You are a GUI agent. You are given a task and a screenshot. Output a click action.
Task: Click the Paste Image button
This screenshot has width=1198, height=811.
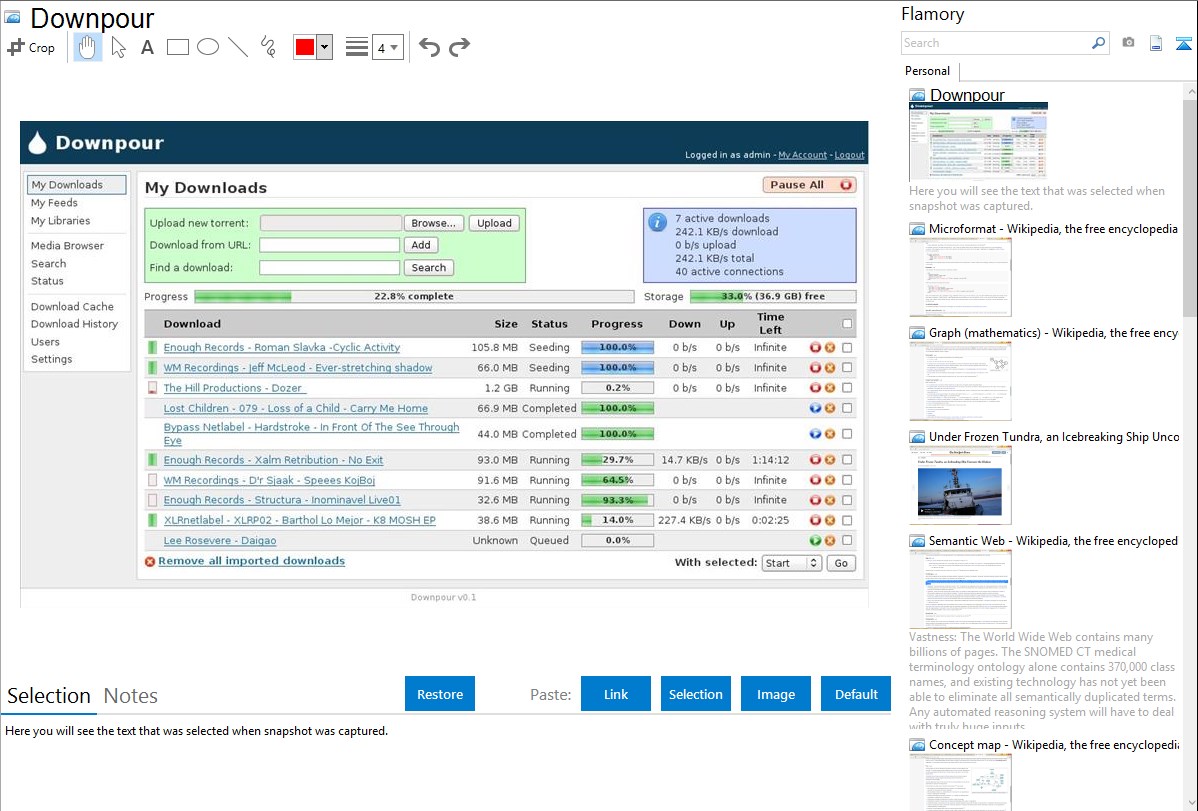click(775, 694)
